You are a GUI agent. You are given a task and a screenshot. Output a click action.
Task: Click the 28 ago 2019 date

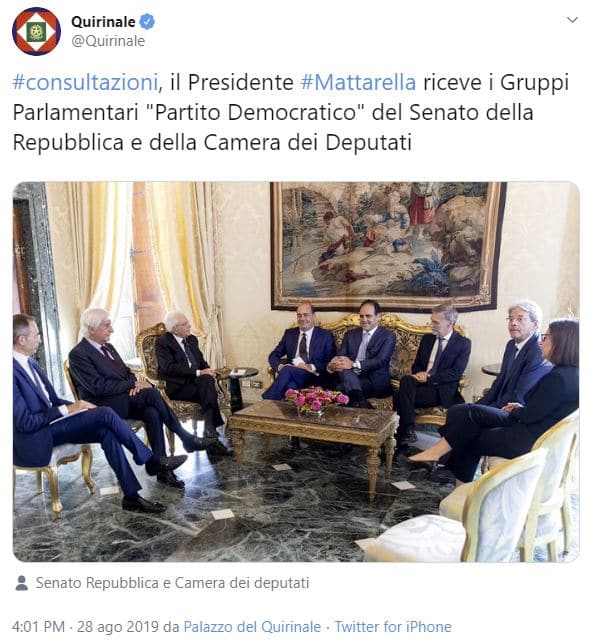(x=118, y=627)
